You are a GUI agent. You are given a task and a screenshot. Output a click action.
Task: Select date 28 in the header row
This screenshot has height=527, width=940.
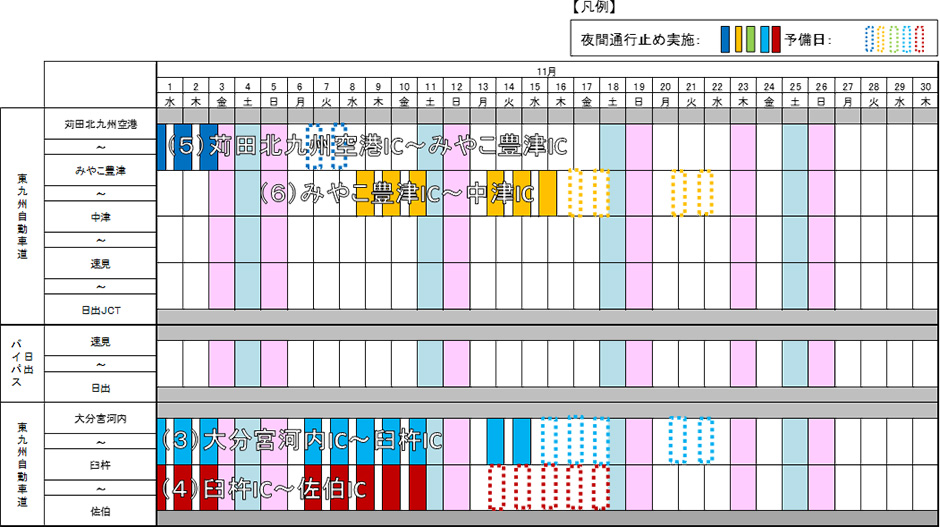[873, 87]
